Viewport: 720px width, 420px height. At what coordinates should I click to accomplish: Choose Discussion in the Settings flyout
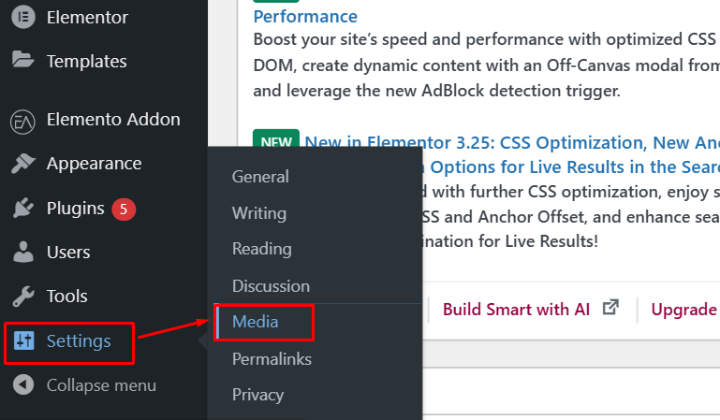270,286
